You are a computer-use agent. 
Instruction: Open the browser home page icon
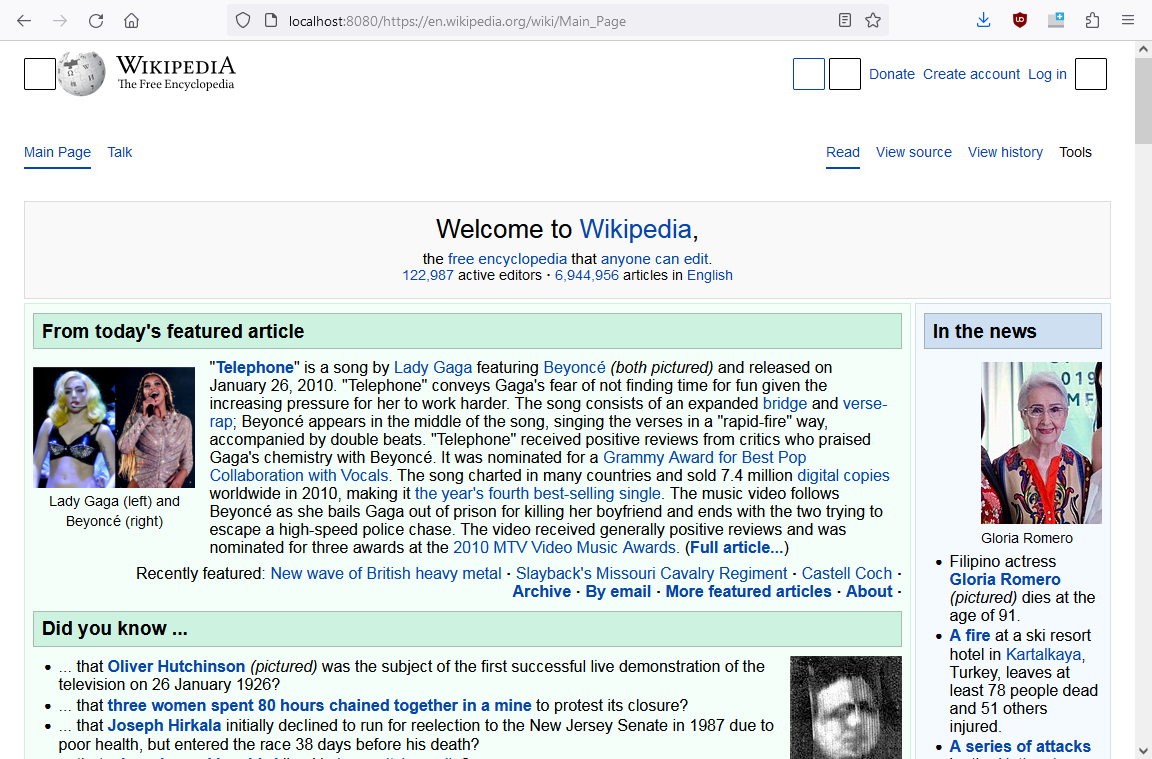[x=132, y=21]
